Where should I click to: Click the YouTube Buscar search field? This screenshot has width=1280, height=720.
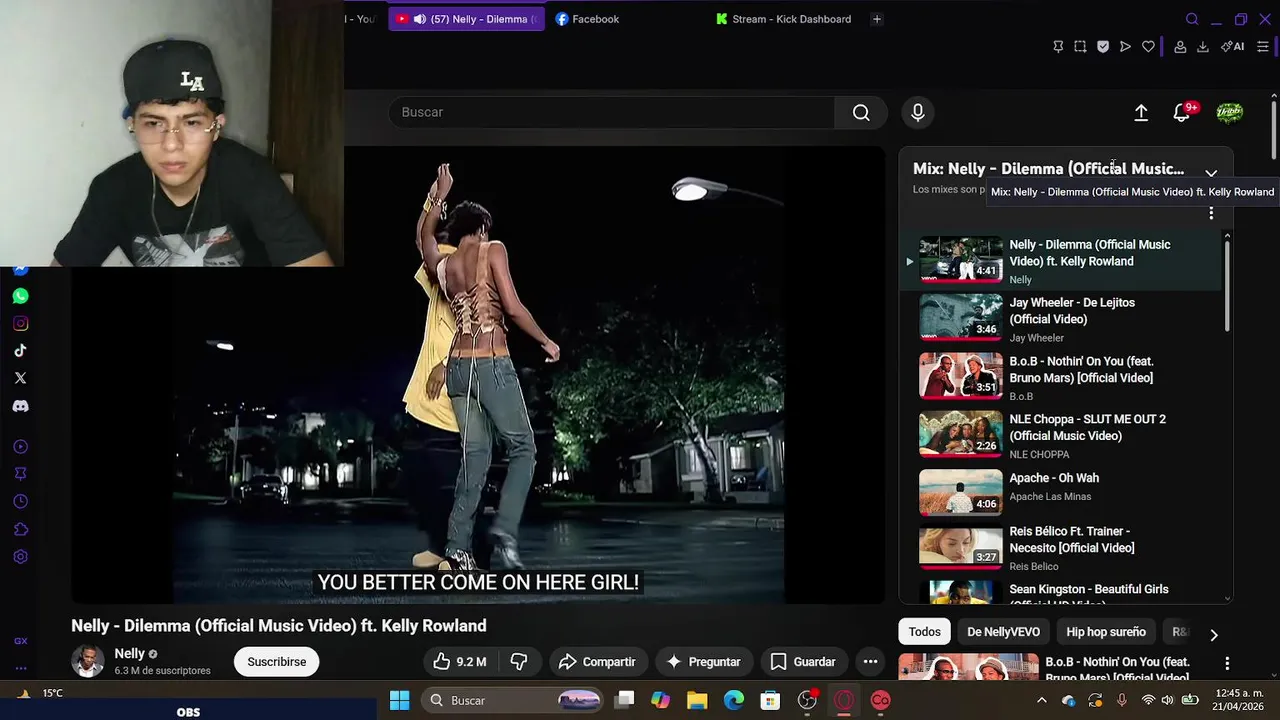[612, 112]
